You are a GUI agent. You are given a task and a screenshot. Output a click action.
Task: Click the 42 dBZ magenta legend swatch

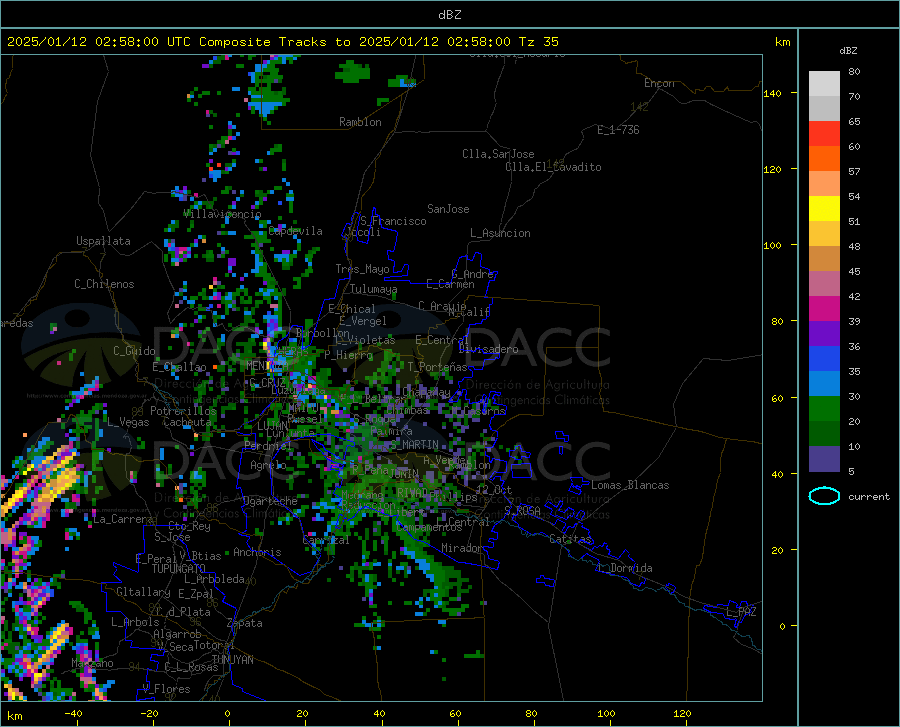point(824,309)
